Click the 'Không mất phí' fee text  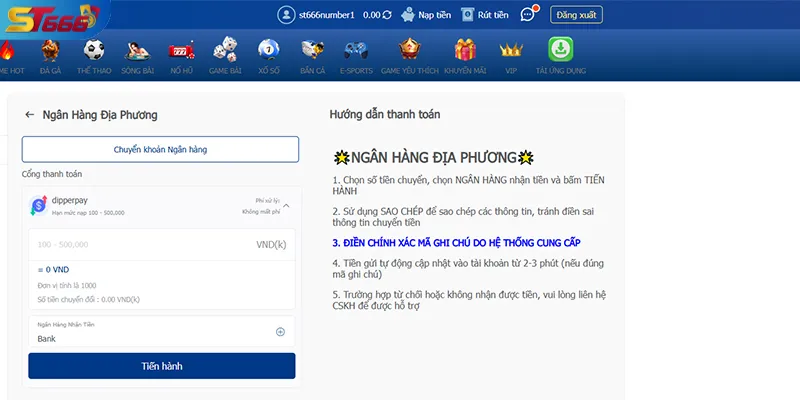261,212
